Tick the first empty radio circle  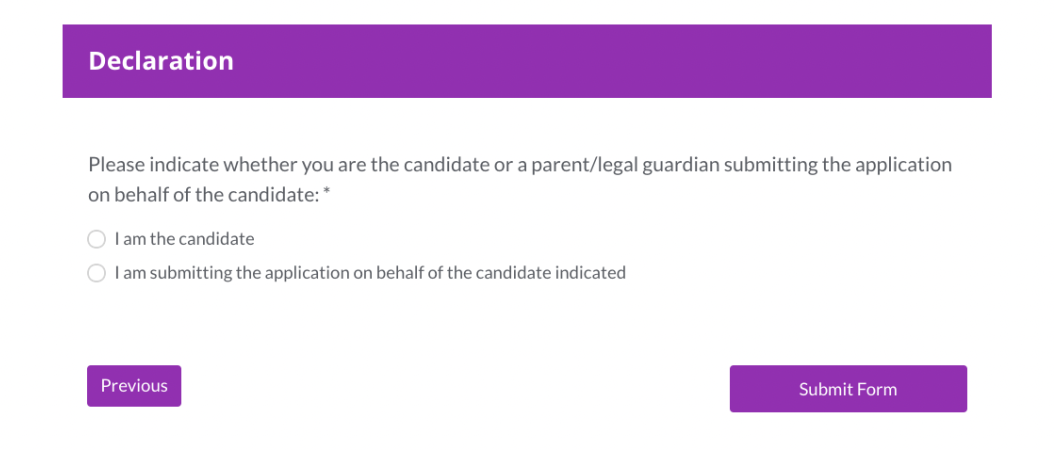pyautogui.click(x=97, y=239)
